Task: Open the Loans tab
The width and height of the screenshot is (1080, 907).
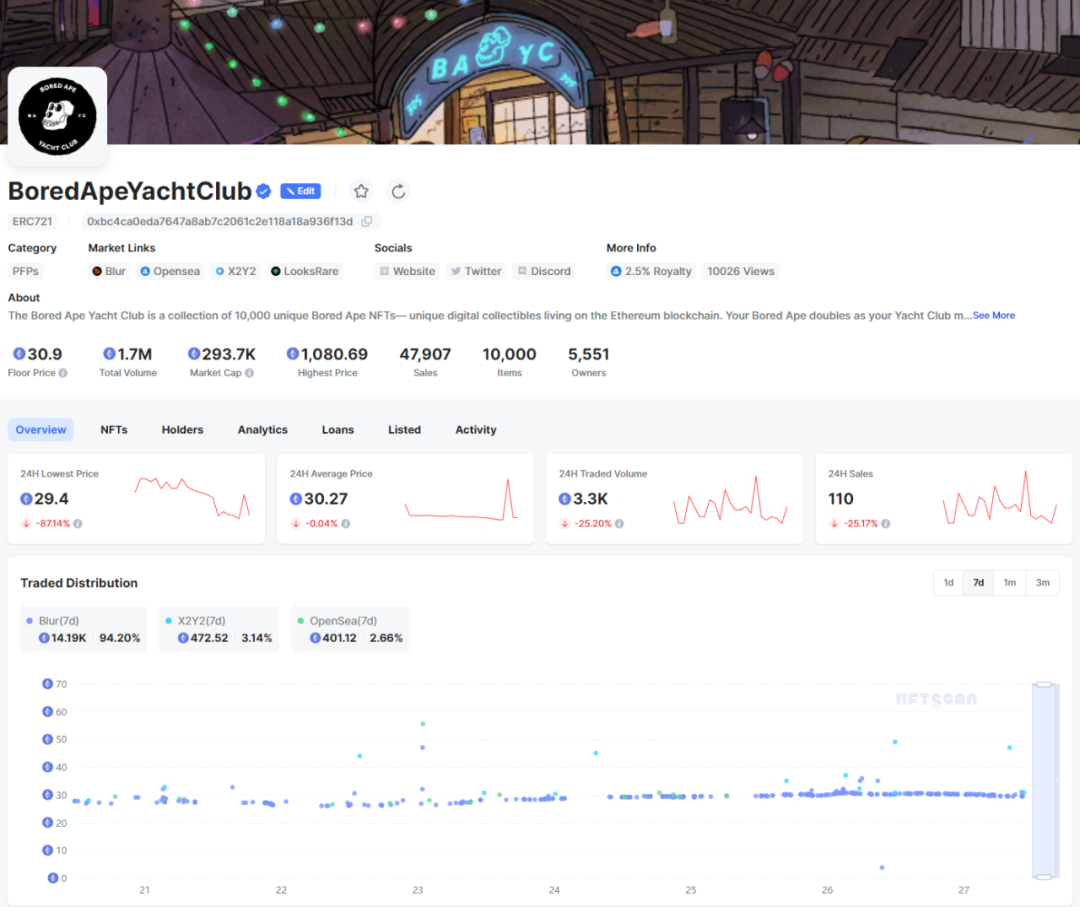Action: [338, 430]
